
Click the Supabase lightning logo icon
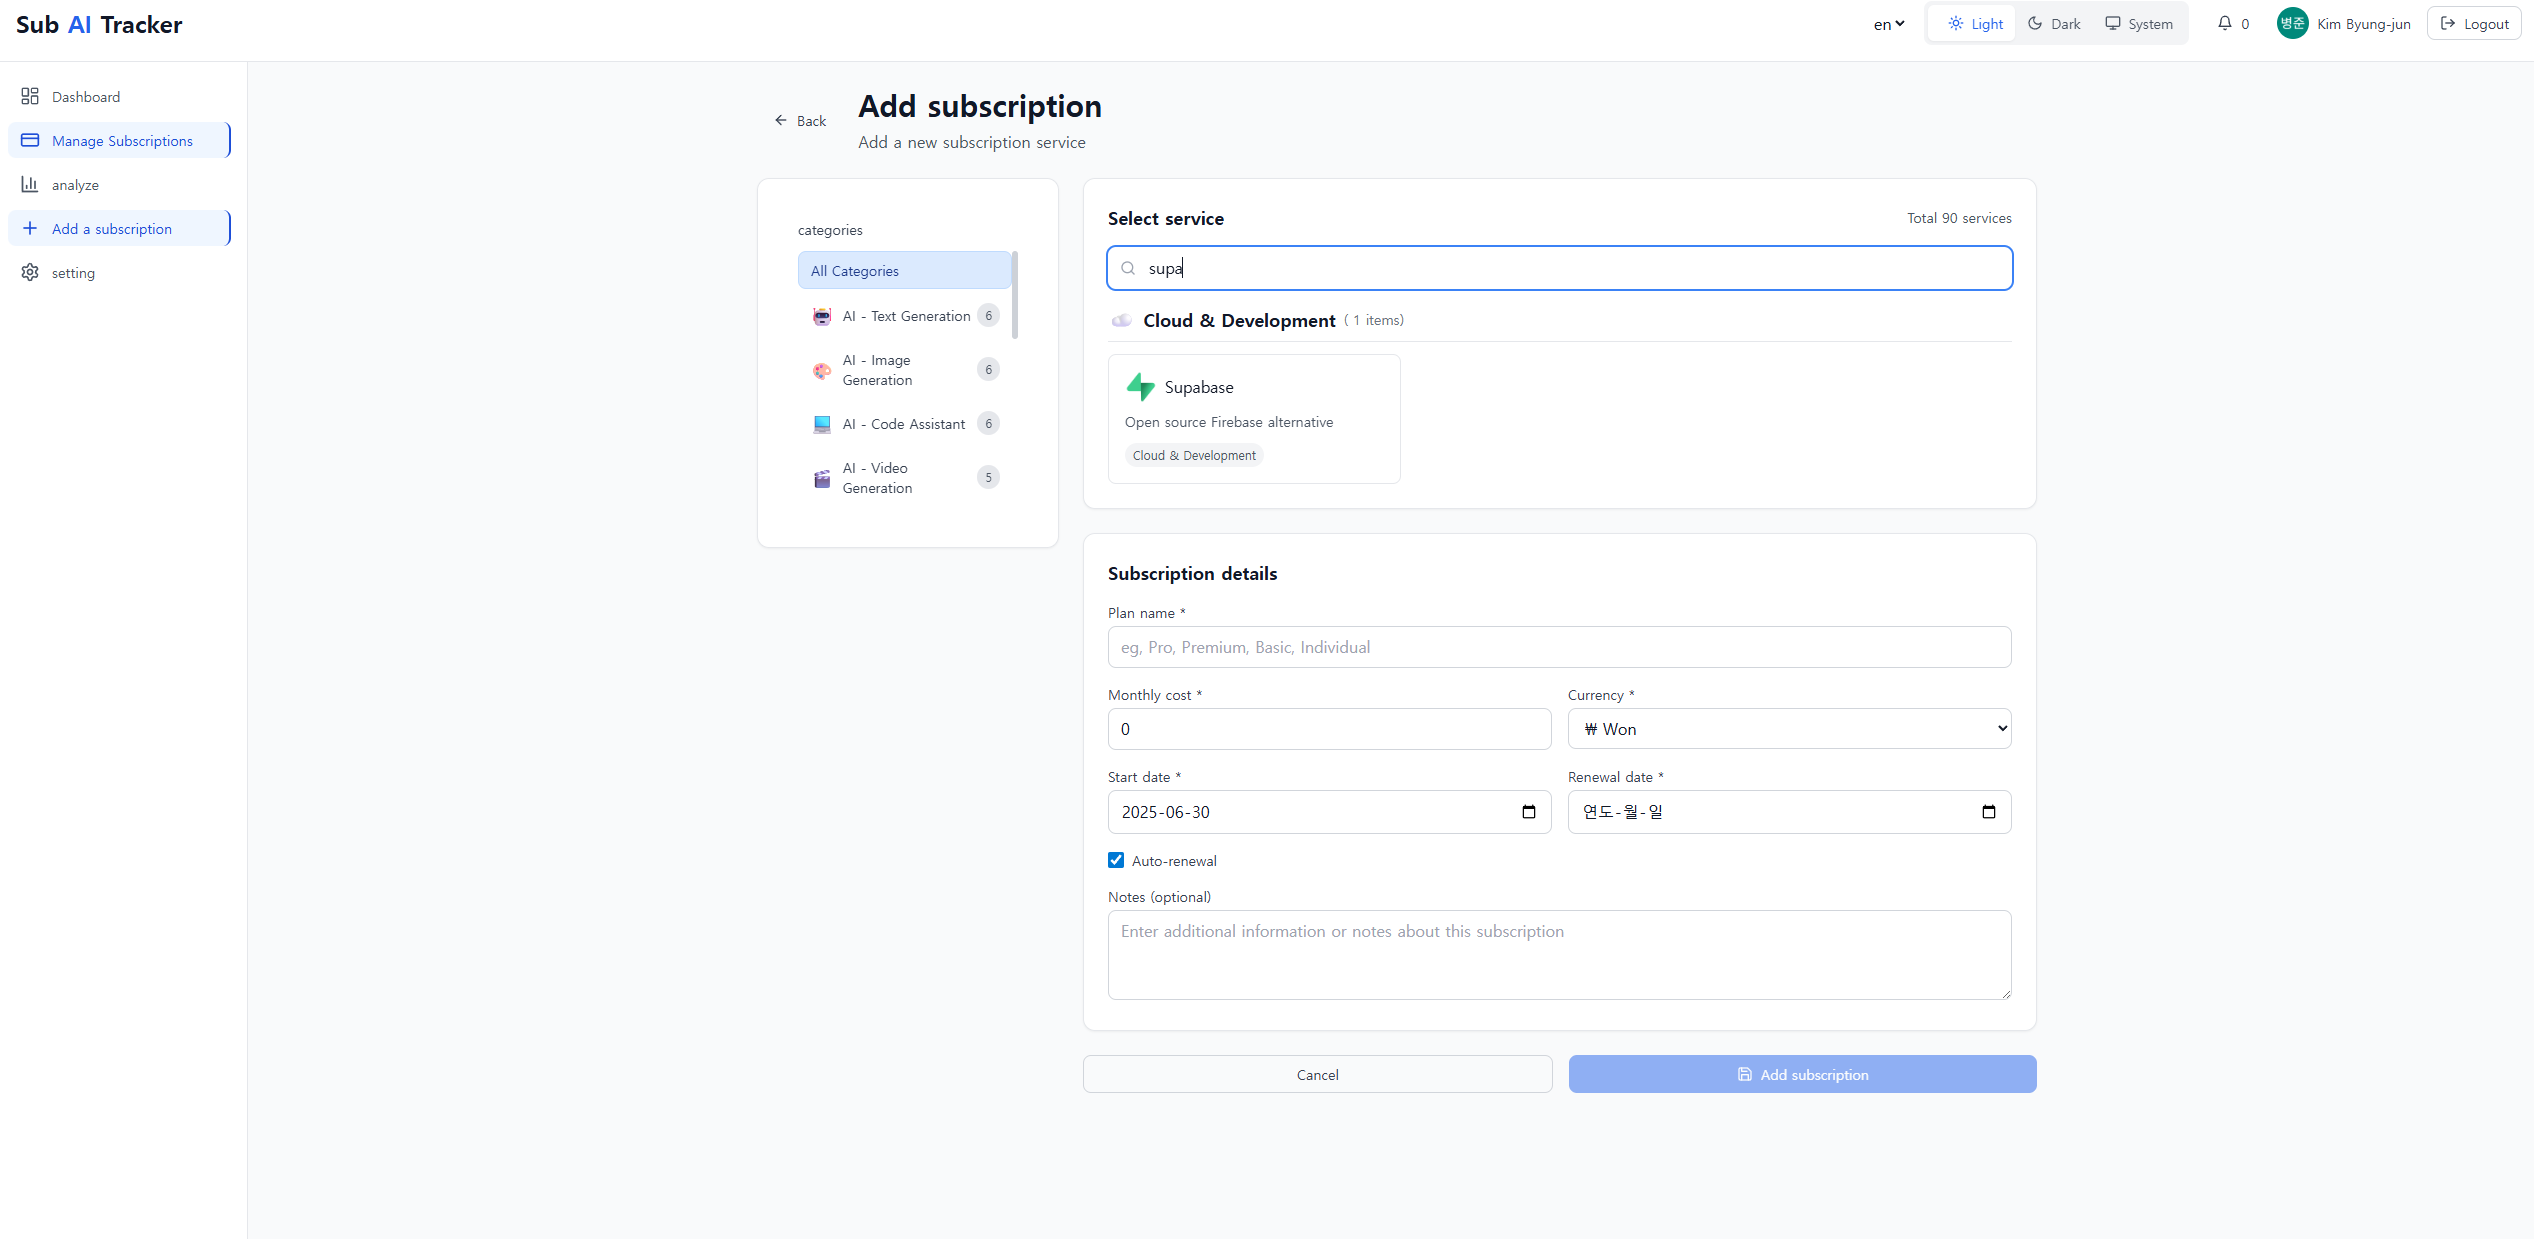pos(1140,387)
